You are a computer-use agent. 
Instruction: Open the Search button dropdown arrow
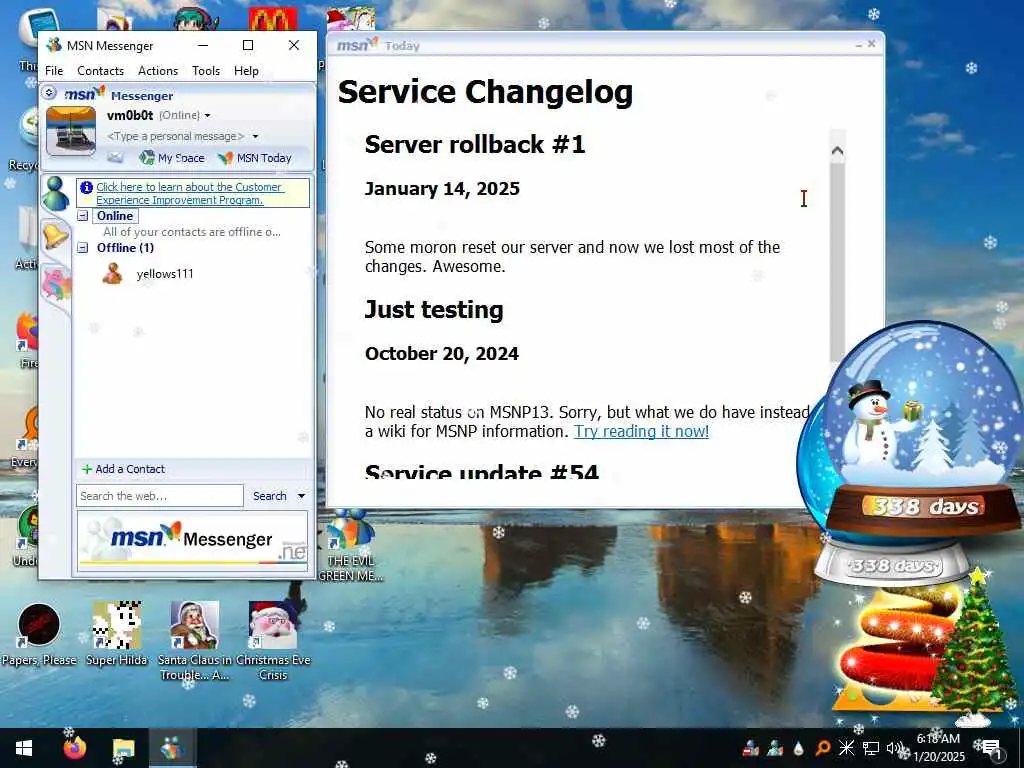click(x=301, y=496)
